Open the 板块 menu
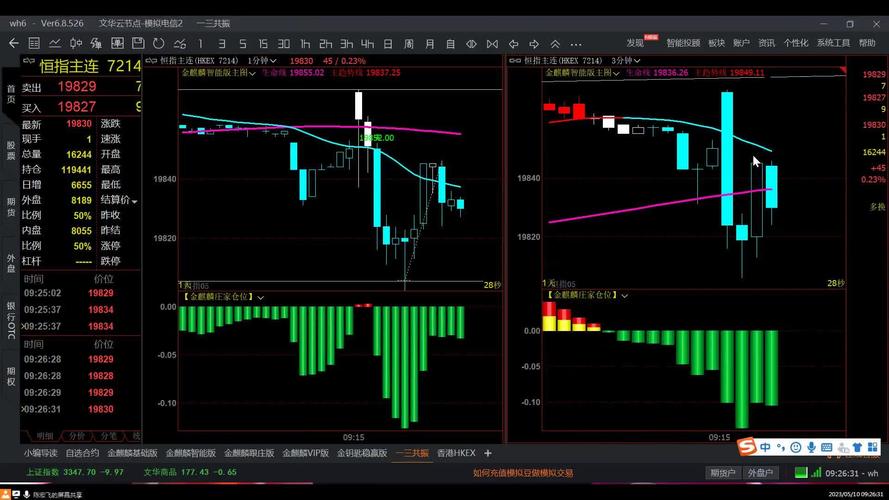The image size is (889, 500). point(717,43)
